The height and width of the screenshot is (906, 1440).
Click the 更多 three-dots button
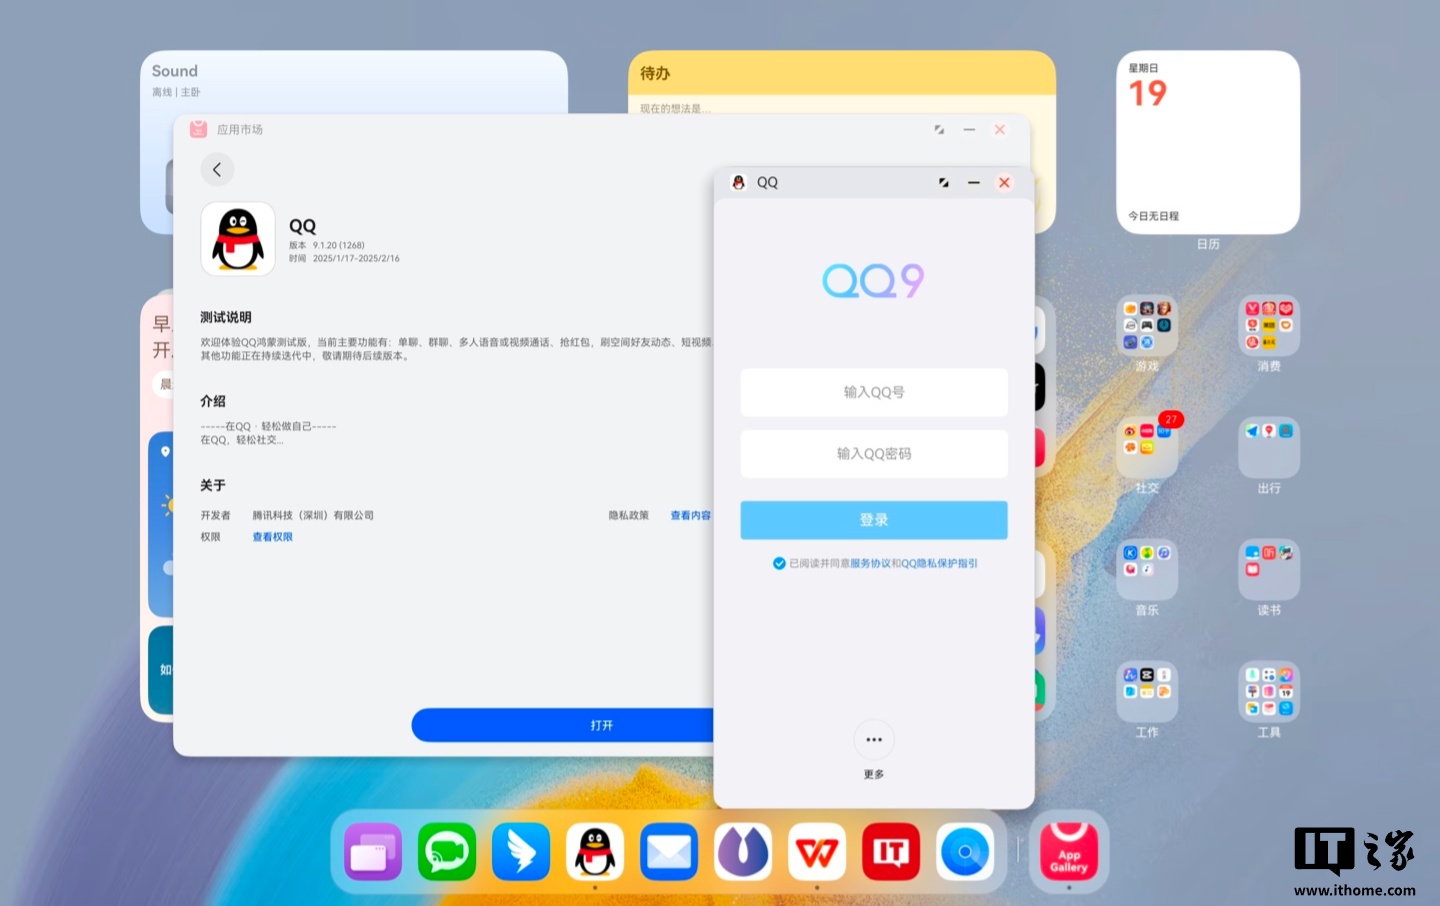(x=874, y=740)
